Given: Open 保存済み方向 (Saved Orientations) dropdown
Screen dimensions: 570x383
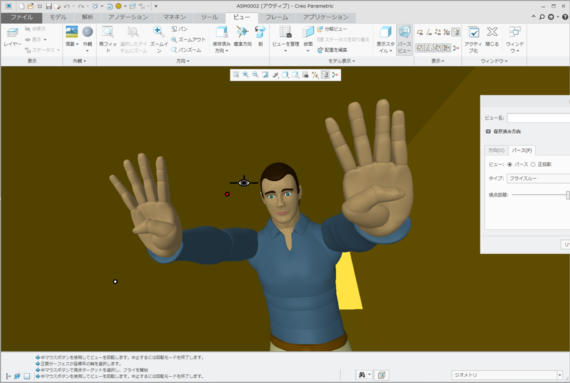Looking at the screenshot, I should [221, 47].
